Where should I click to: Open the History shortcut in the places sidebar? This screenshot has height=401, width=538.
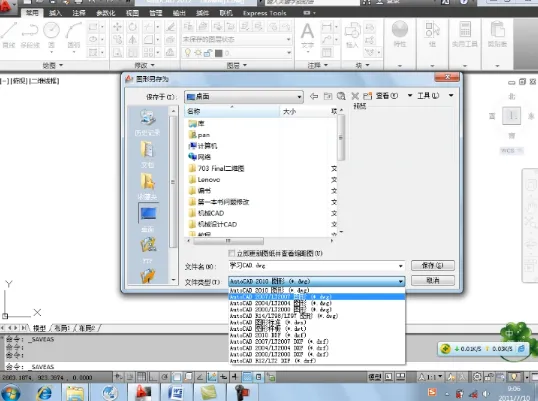(148, 122)
